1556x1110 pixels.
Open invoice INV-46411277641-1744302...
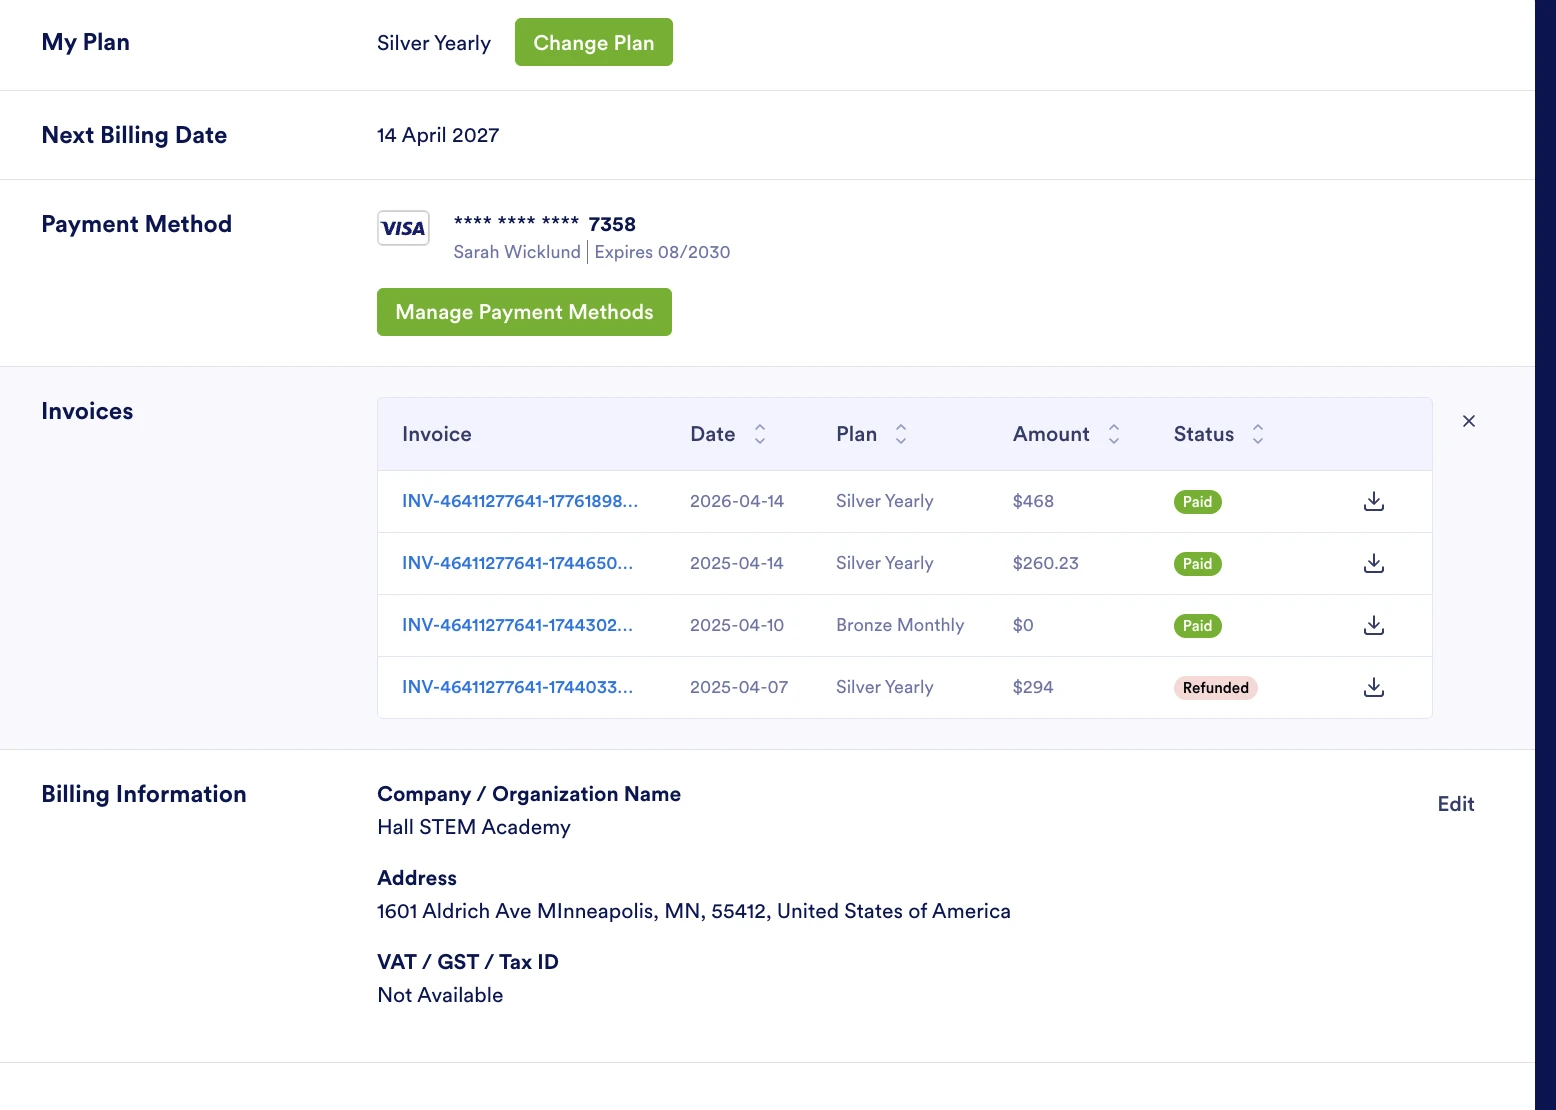pyautogui.click(x=517, y=625)
